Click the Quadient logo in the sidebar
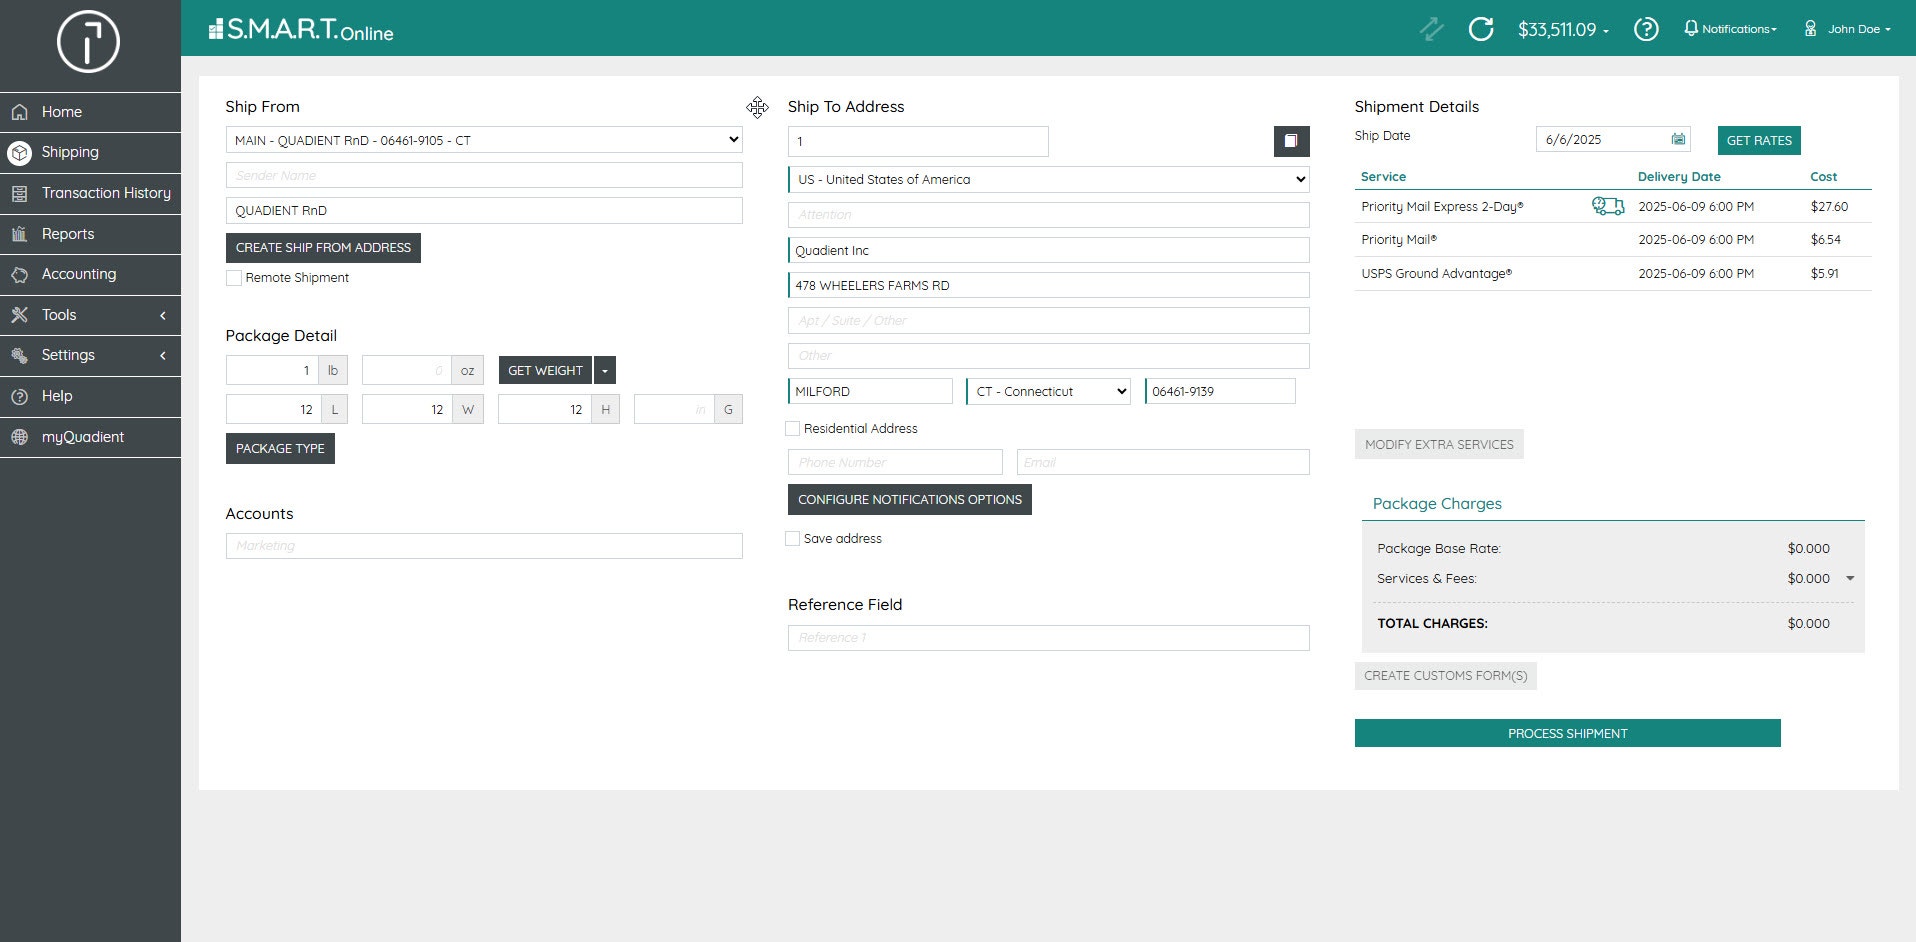 88,42
